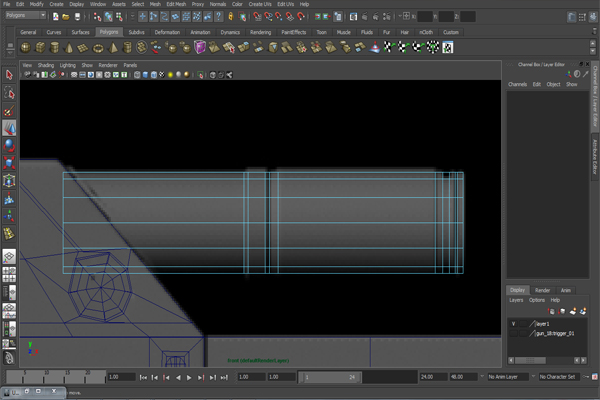Click the question mark selection mask icon
600x400 pixels.
(218, 16)
